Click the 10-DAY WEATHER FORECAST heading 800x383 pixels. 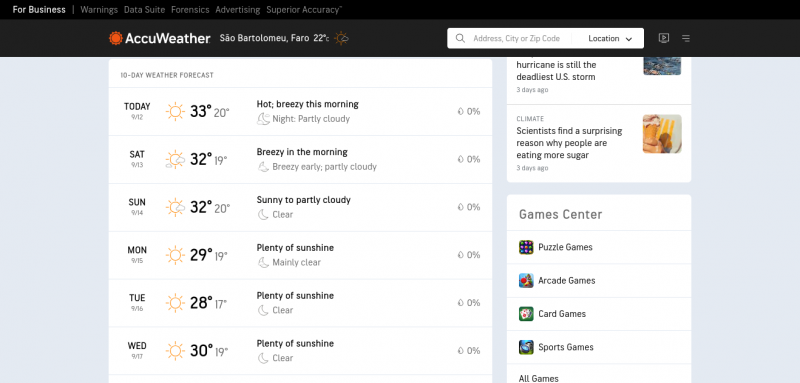167,75
